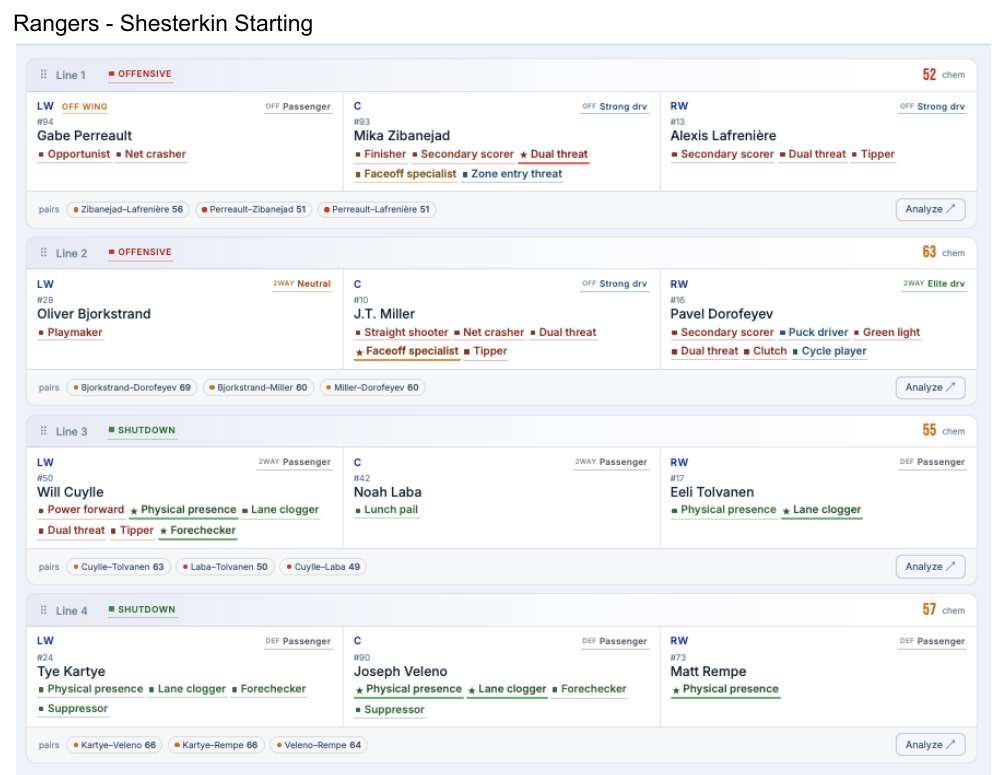The image size is (1004, 775).
Task: Open Analyze for Line 2
Action: [930, 388]
